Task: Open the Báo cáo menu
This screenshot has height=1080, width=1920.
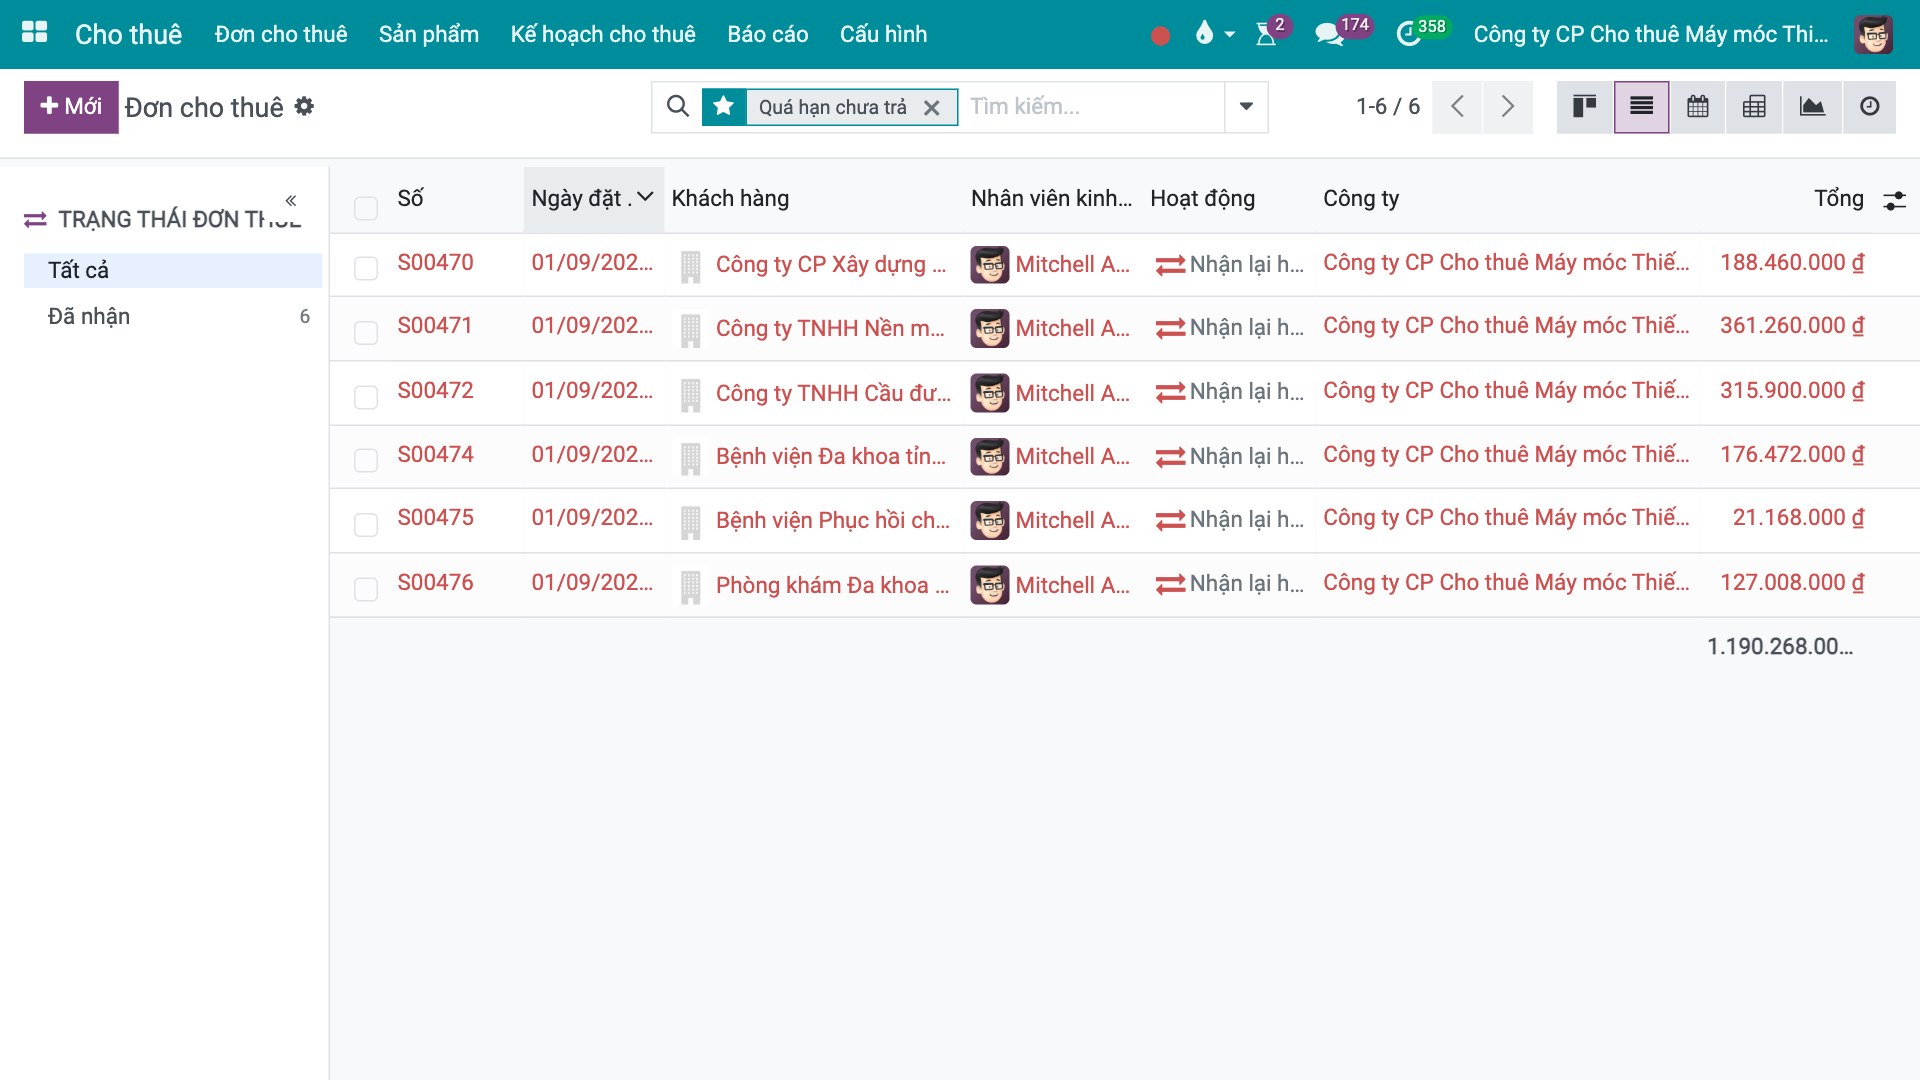Action: point(767,34)
